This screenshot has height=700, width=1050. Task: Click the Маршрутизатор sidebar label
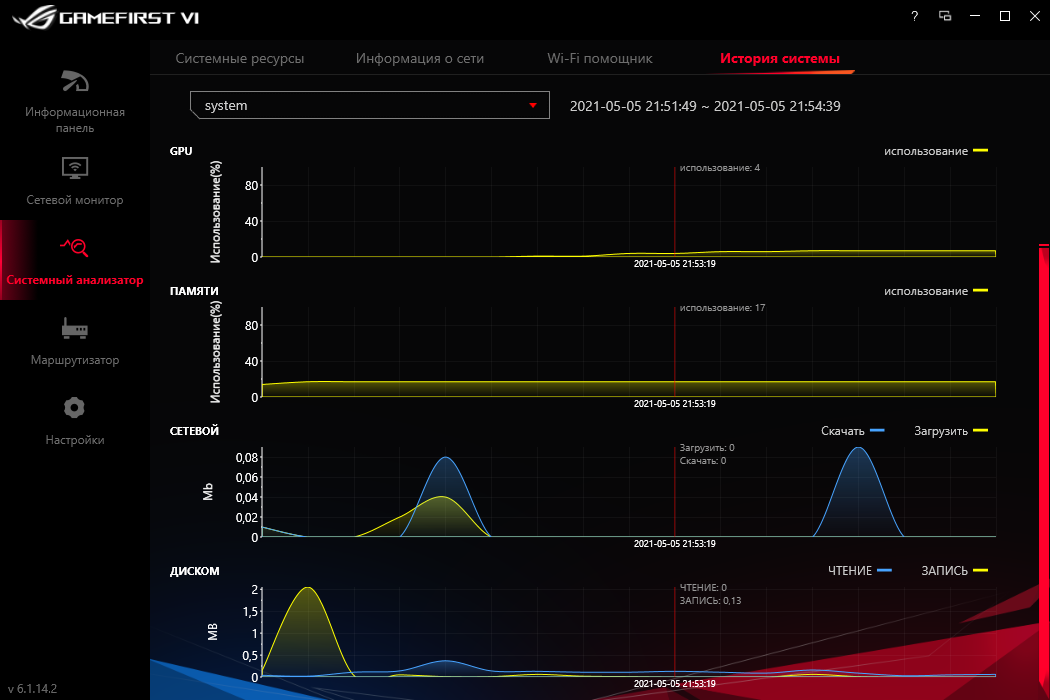tap(75, 360)
